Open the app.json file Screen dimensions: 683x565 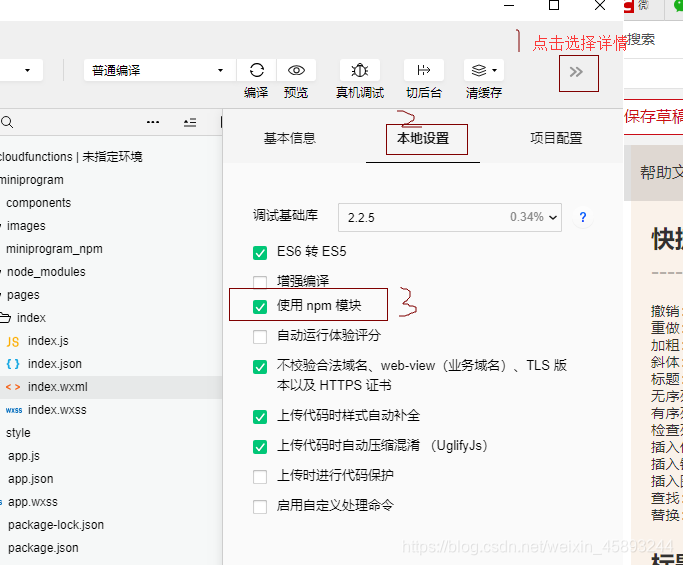pyautogui.click(x=30, y=479)
